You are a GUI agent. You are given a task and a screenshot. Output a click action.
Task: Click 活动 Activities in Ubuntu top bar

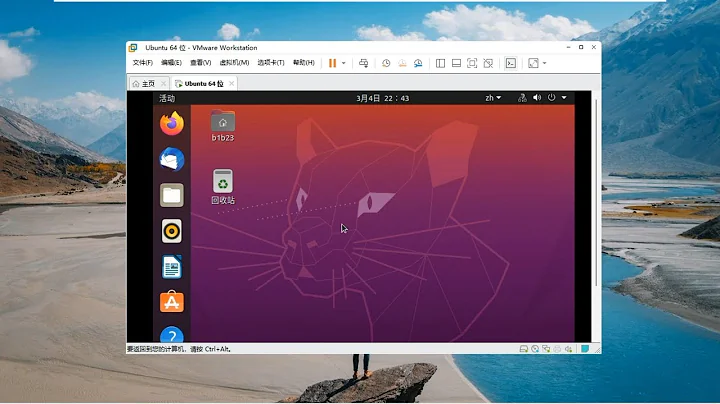click(x=167, y=98)
